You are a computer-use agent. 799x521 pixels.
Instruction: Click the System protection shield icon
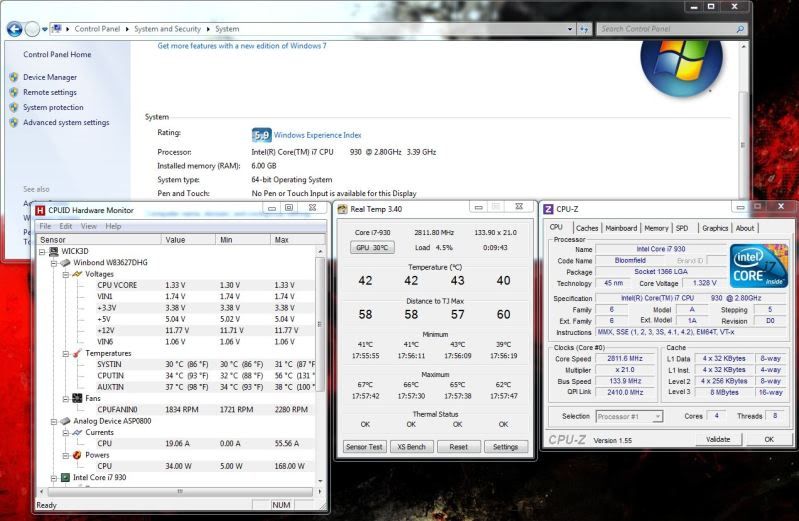[x=14, y=108]
